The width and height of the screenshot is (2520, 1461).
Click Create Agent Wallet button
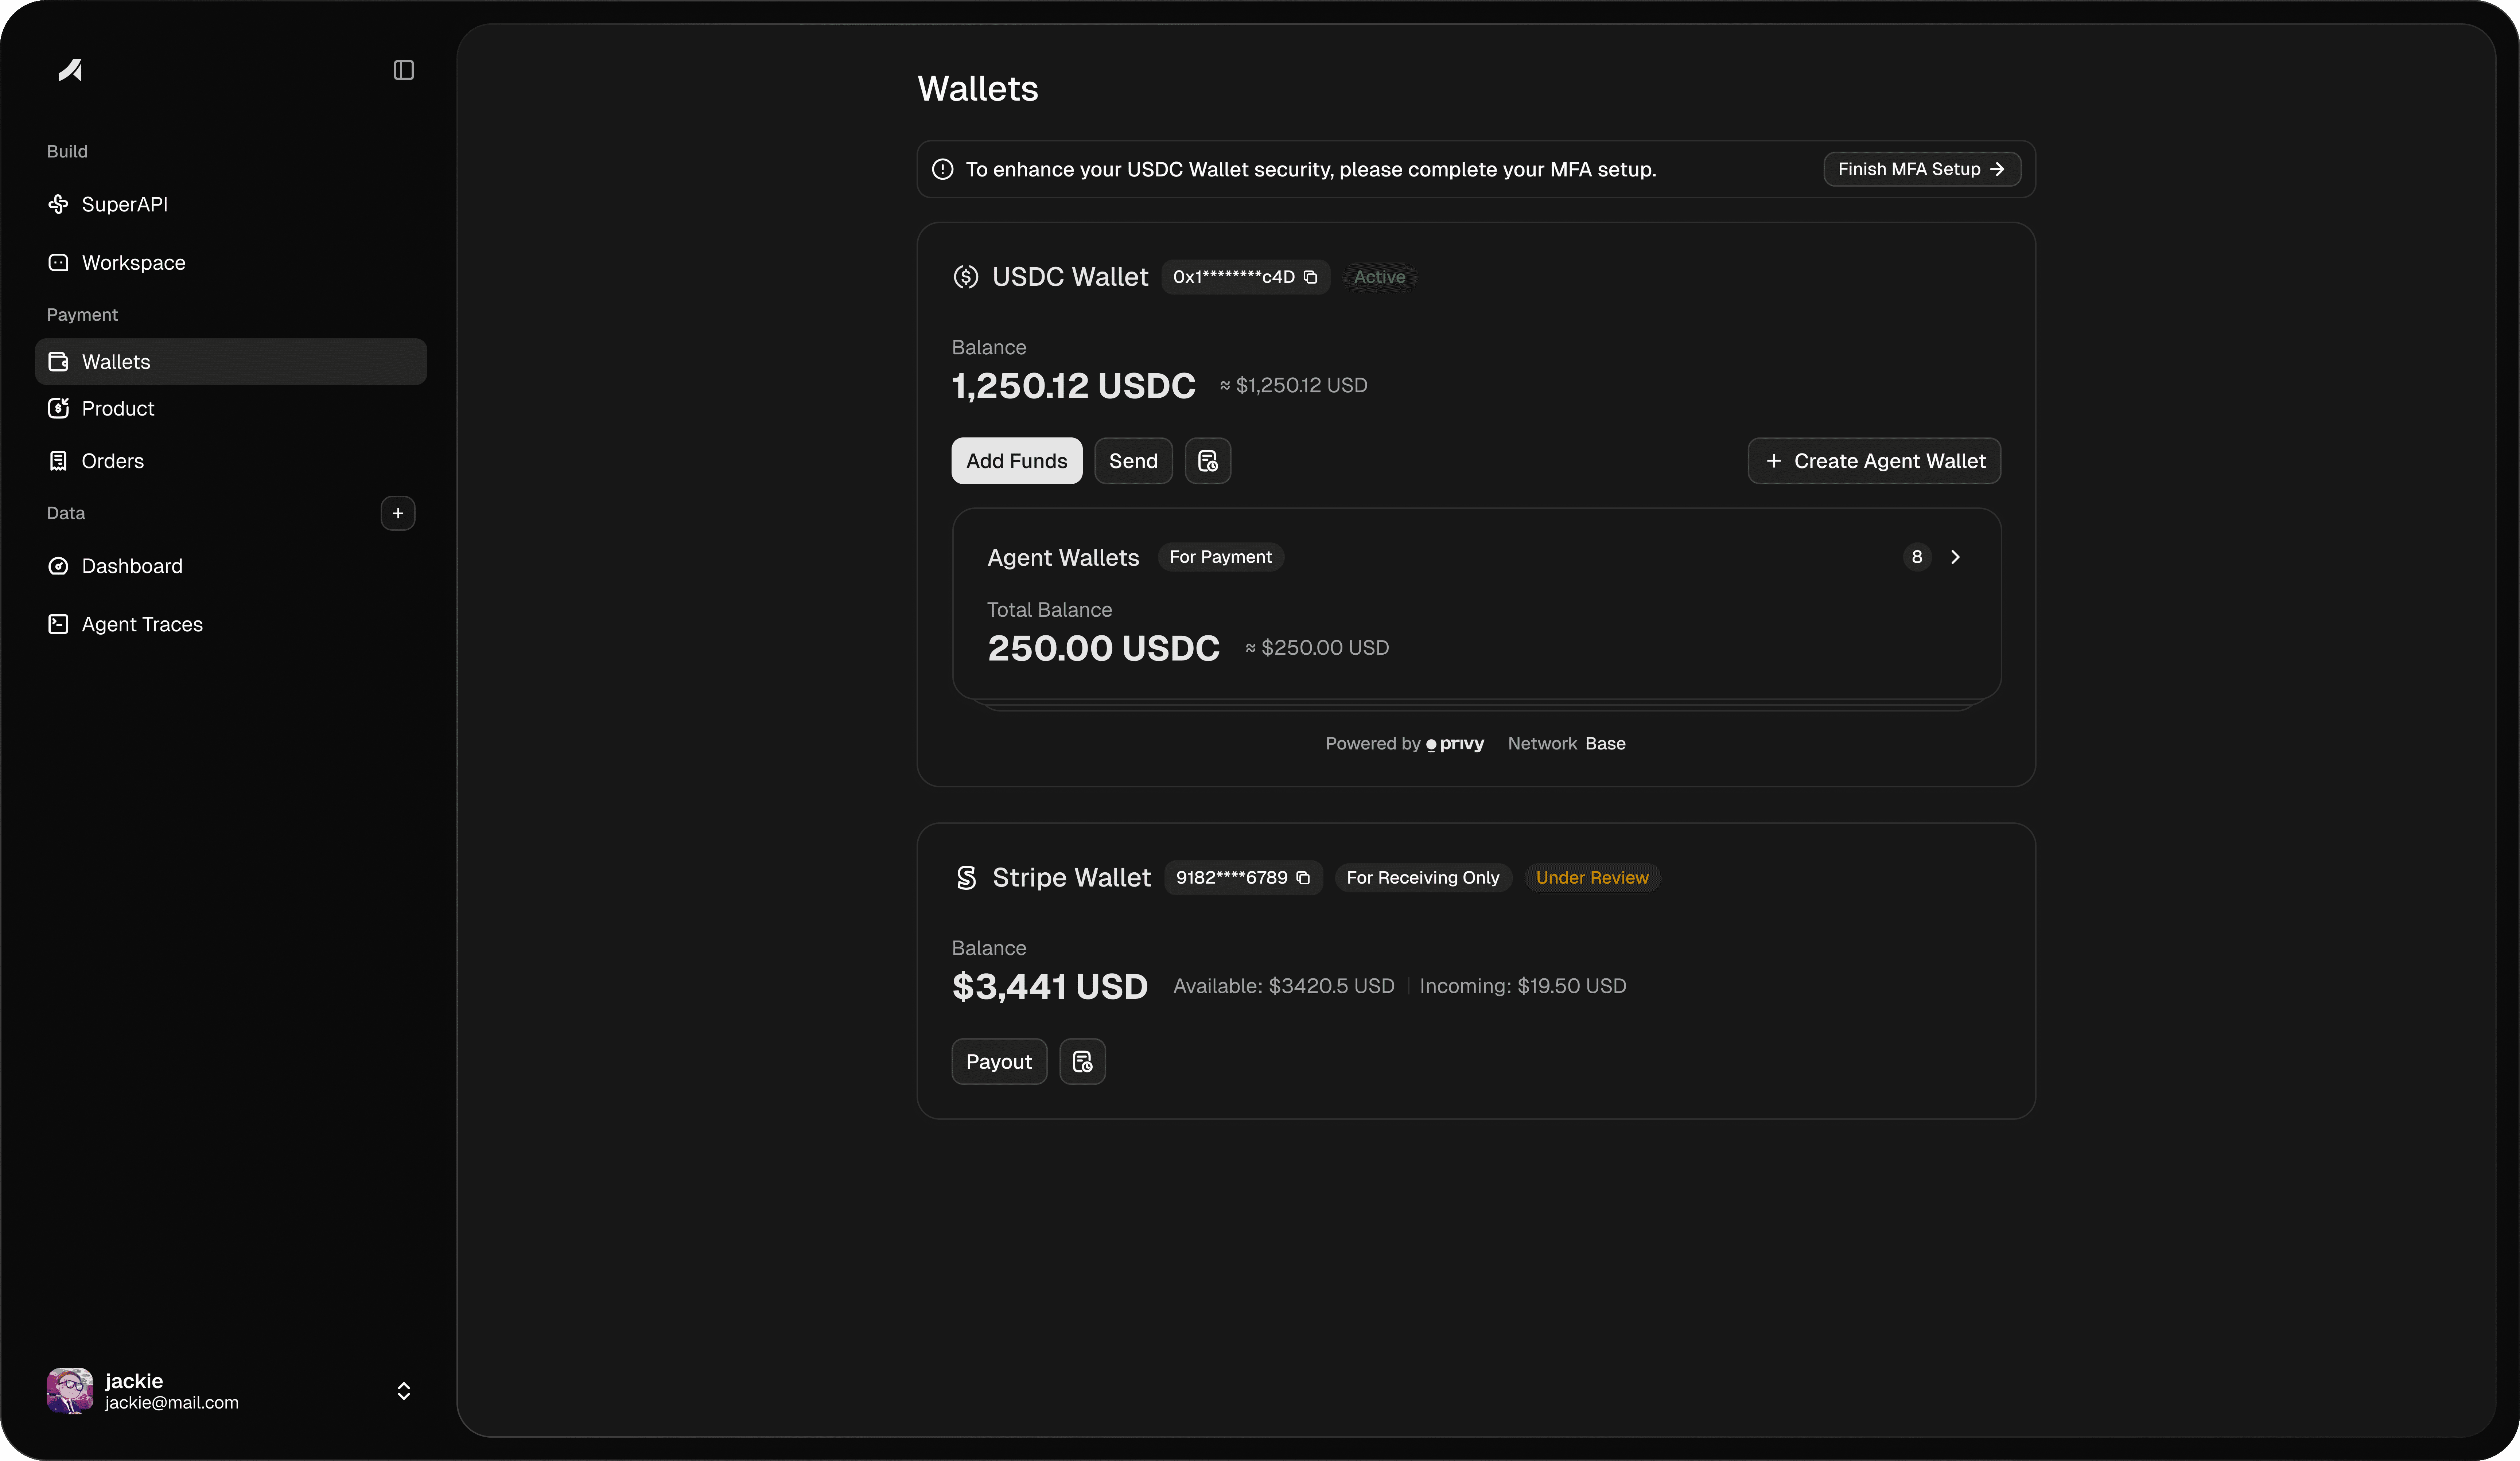[x=1874, y=461]
